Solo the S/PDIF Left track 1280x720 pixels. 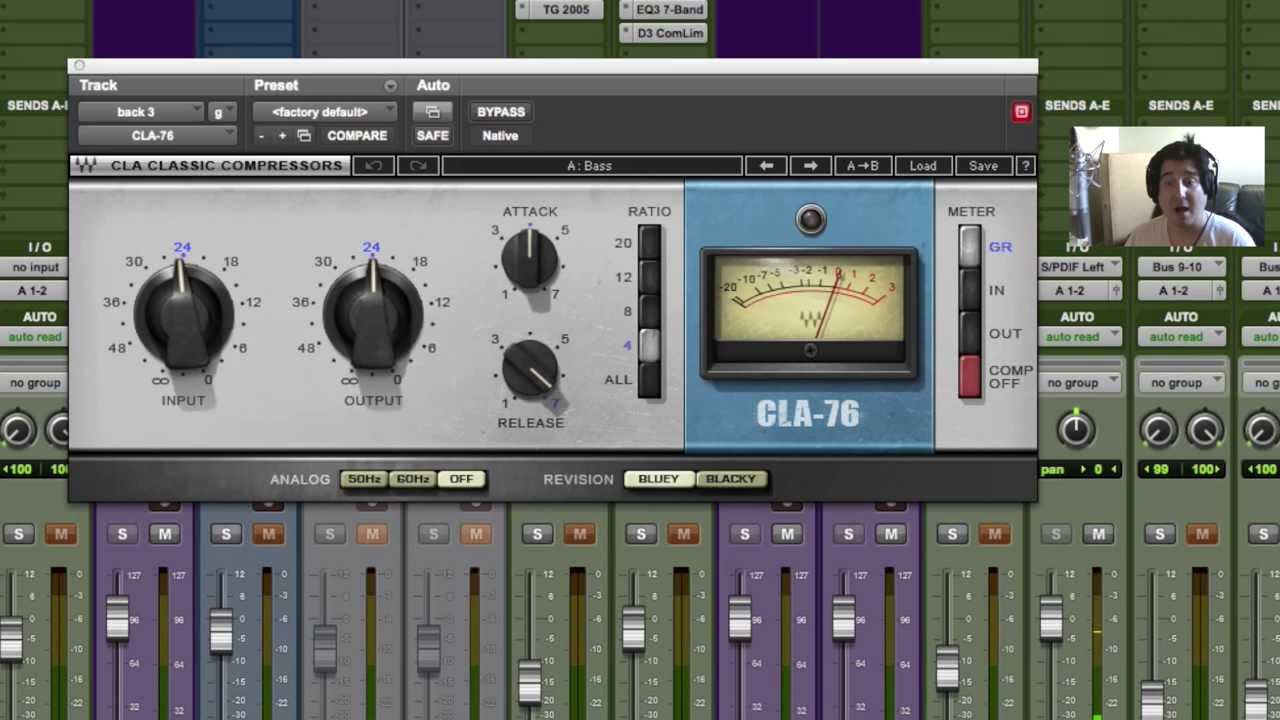[1056, 535]
